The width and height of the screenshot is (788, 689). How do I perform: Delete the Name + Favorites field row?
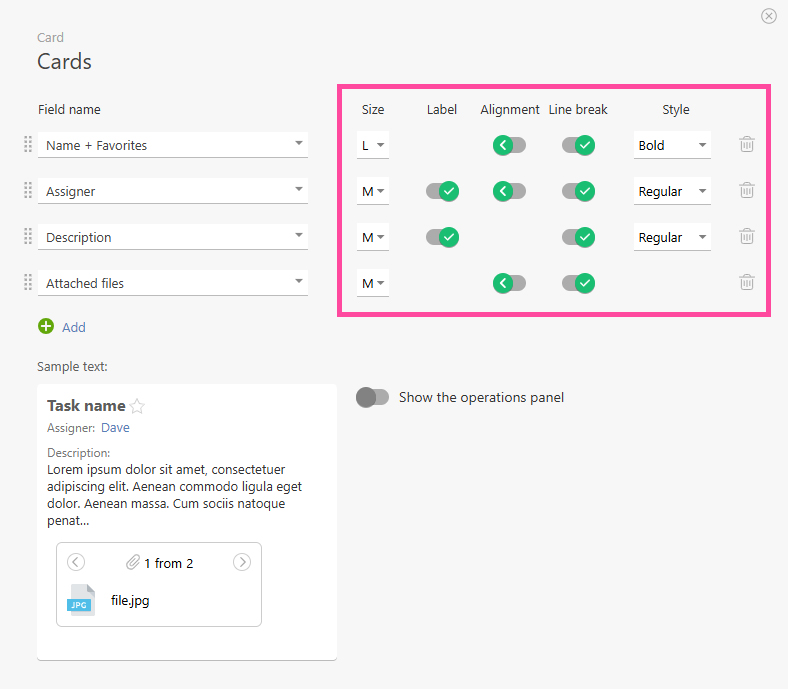coord(746,145)
